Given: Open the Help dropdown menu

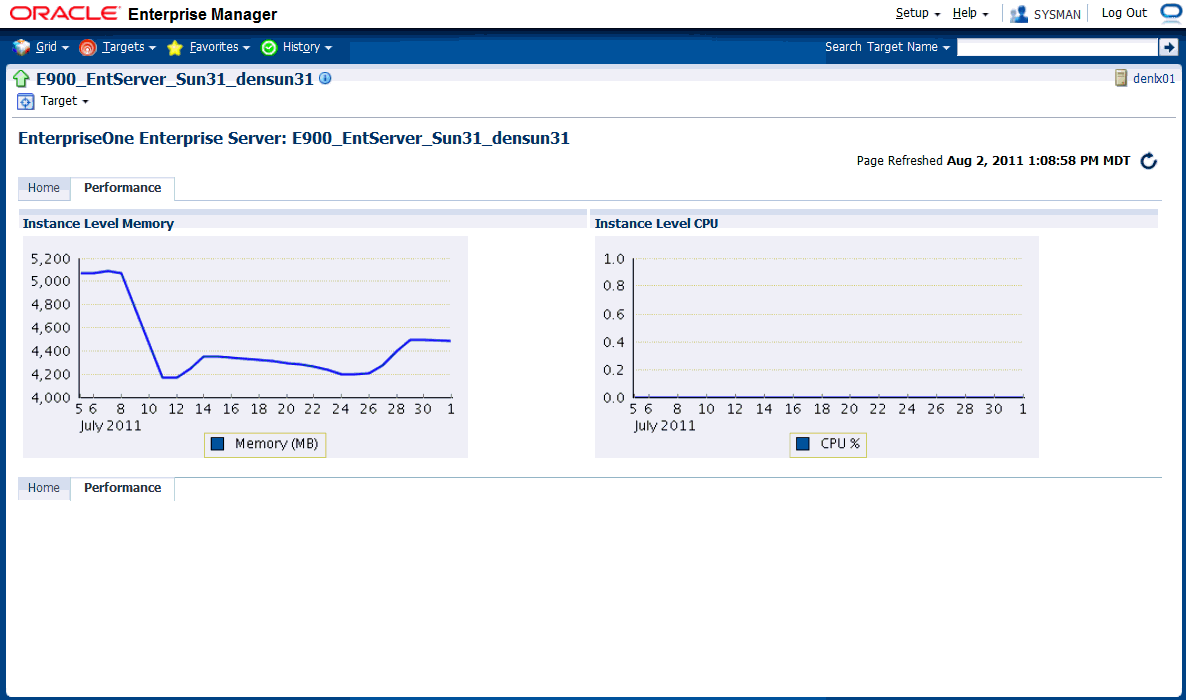Looking at the screenshot, I should 970,13.
